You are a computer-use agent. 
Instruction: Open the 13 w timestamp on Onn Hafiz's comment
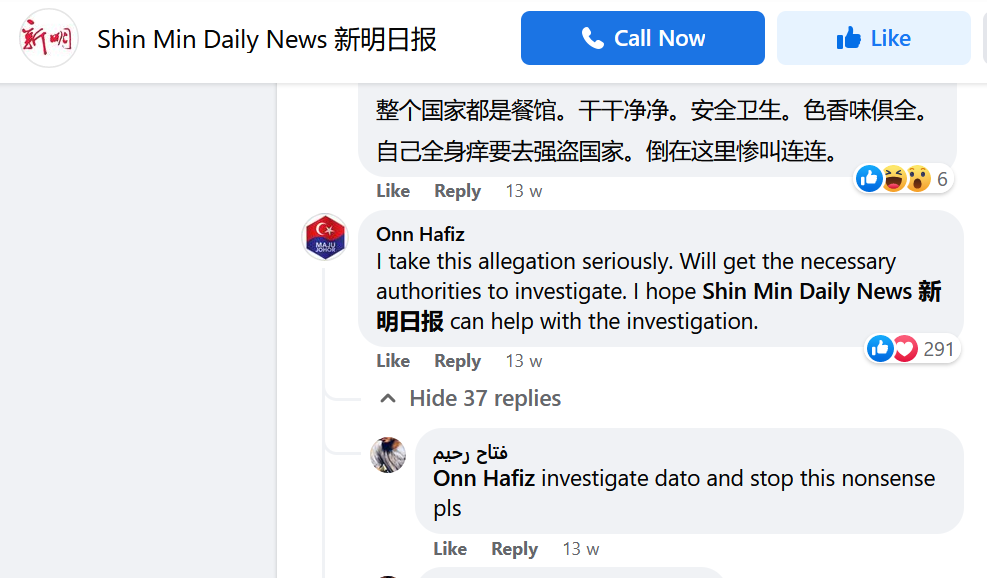coord(523,361)
